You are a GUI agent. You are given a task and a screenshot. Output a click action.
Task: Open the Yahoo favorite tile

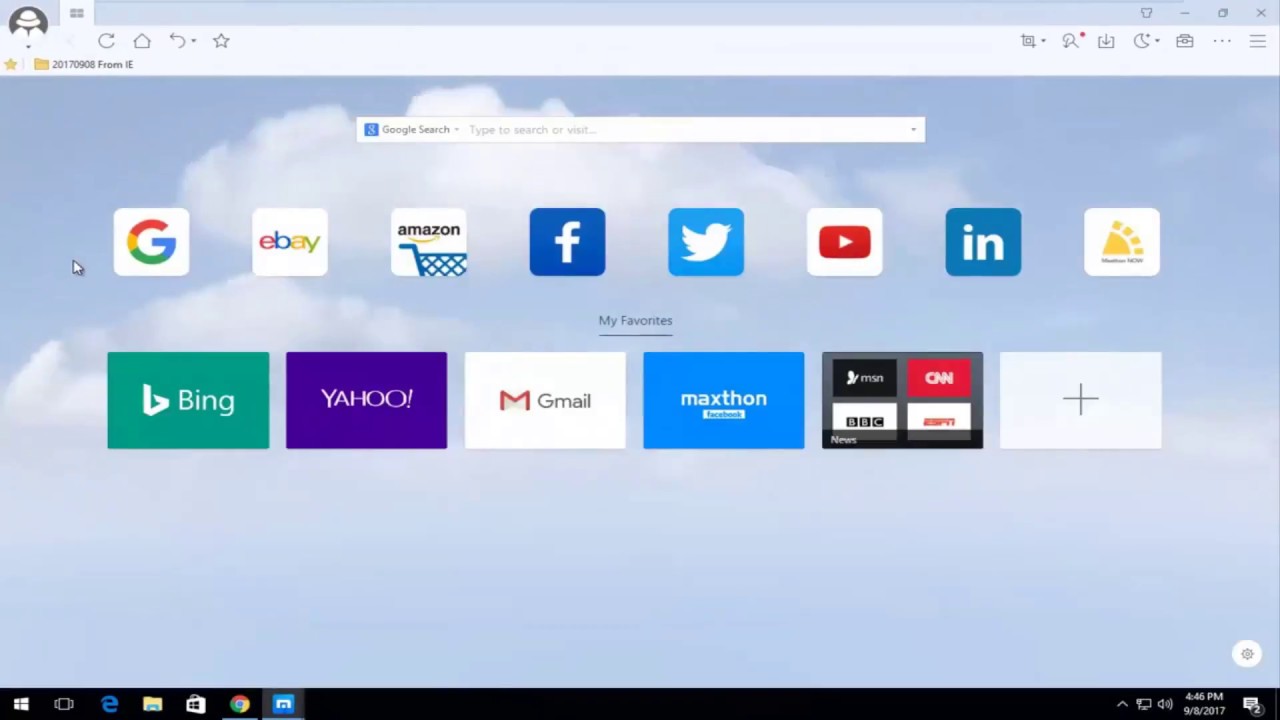[366, 400]
